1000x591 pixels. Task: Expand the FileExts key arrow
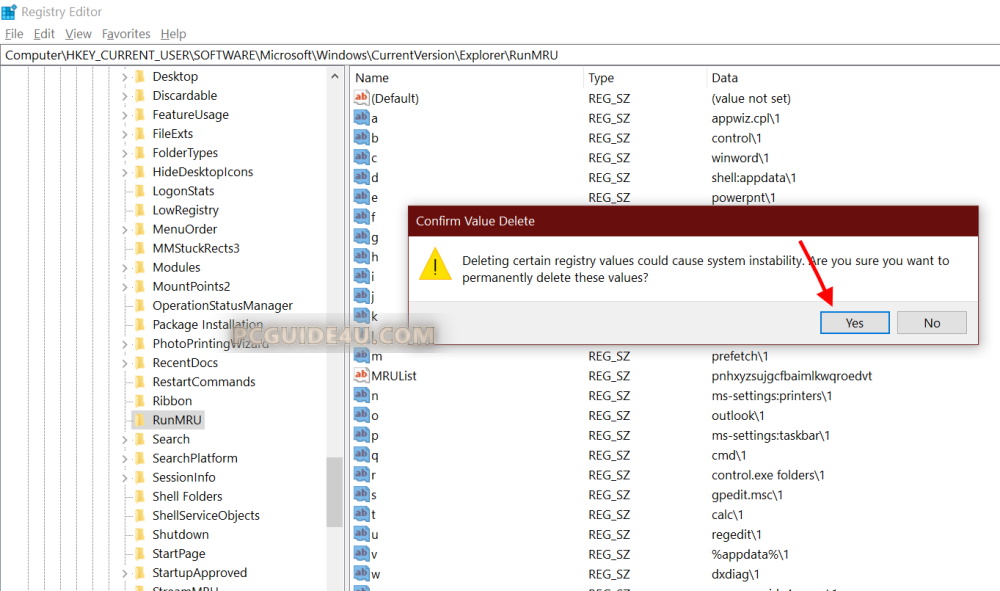(125, 134)
